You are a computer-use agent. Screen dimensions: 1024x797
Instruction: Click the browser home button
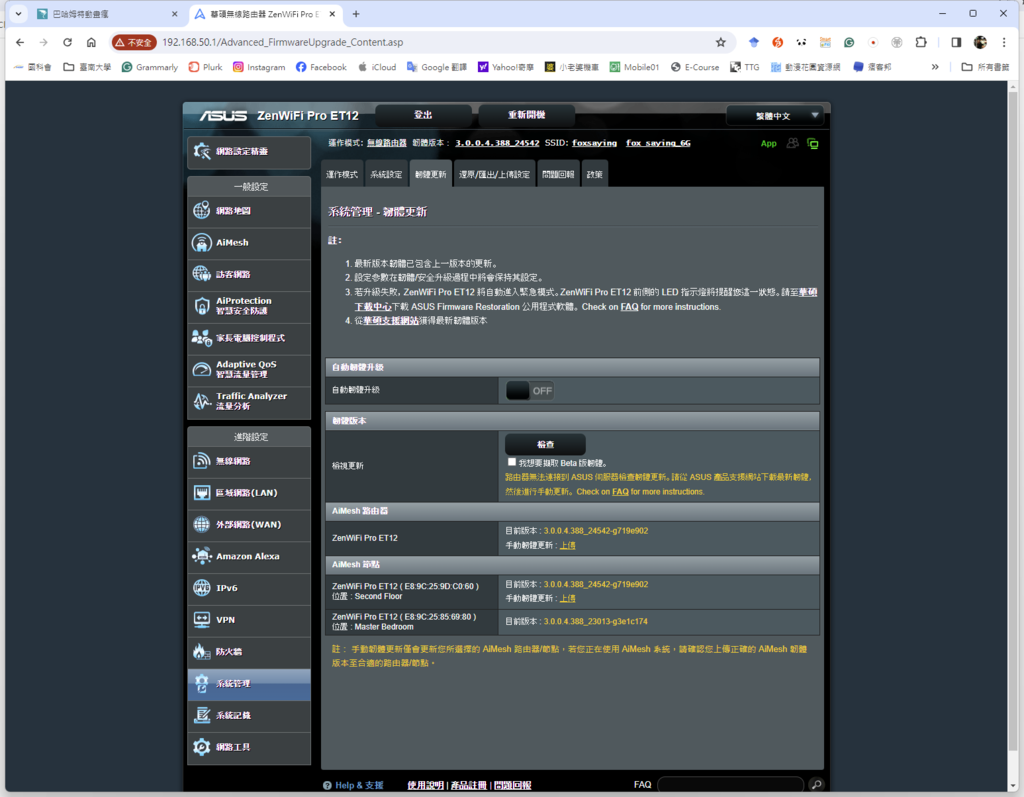91,42
